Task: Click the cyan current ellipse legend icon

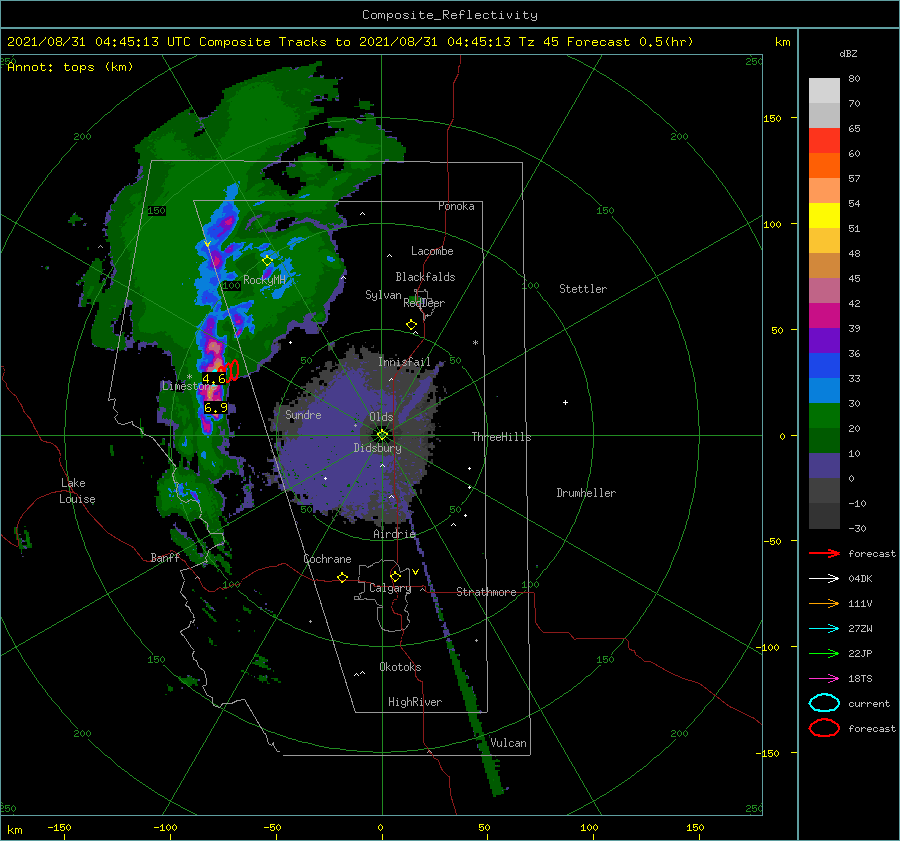Action: point(824,703)
